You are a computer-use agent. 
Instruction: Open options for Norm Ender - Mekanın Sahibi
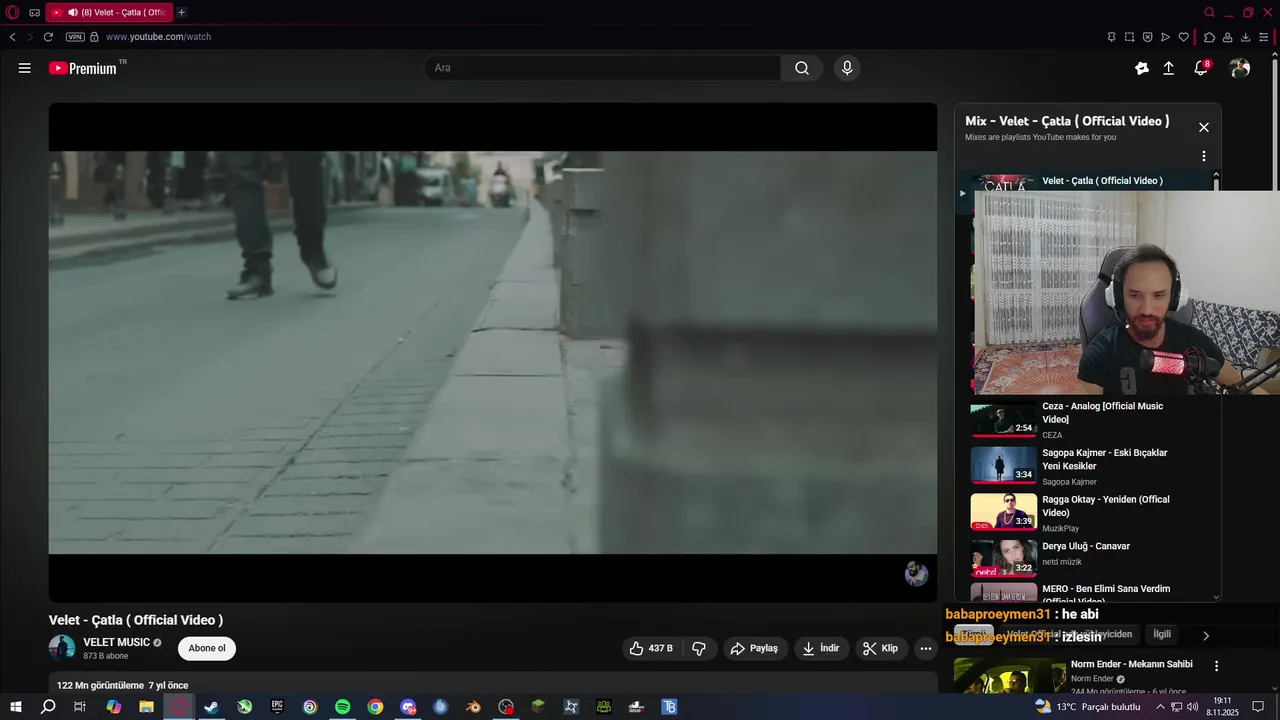(x=1216, y=666)
